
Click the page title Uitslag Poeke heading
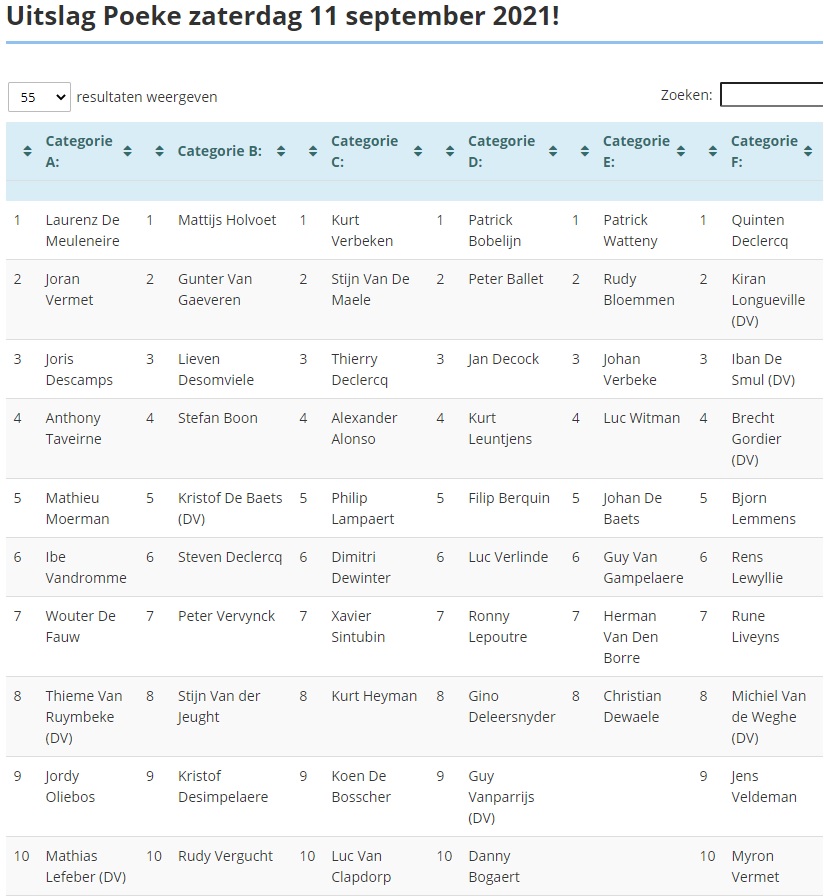[283, 16]
